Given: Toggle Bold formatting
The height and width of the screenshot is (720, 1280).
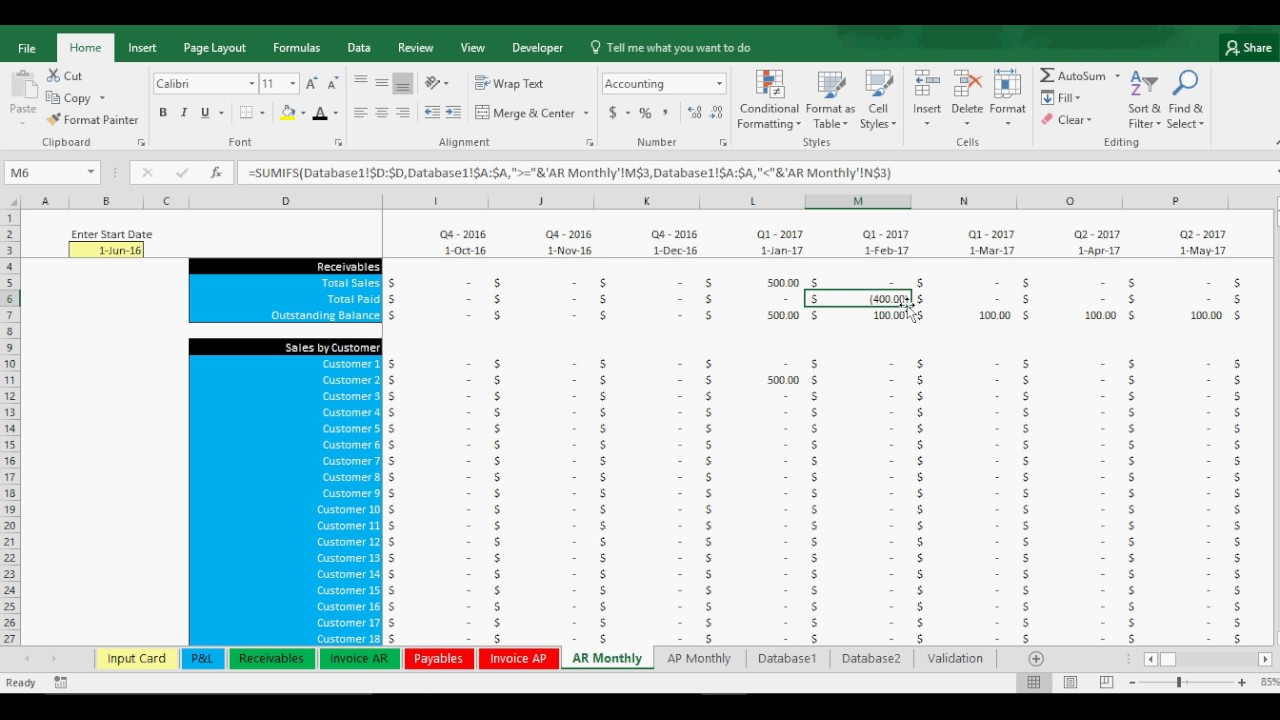Looking at the screenshot, I should (163, 113).
